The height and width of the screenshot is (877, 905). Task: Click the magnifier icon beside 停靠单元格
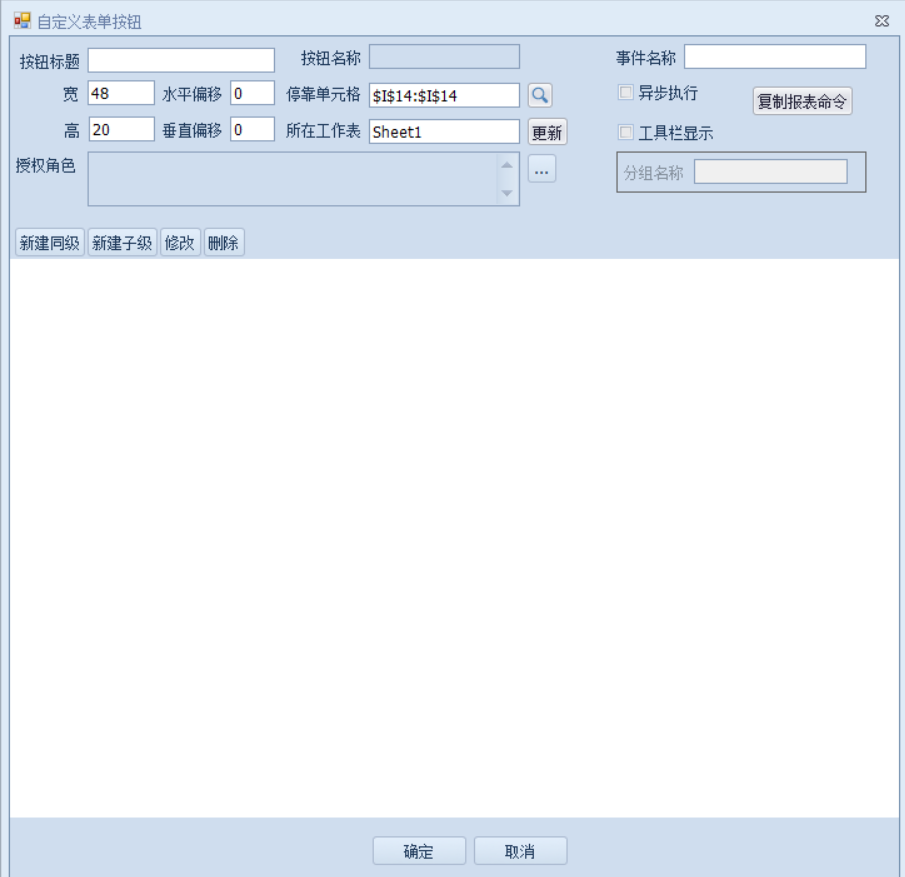[x=540, y=95]
